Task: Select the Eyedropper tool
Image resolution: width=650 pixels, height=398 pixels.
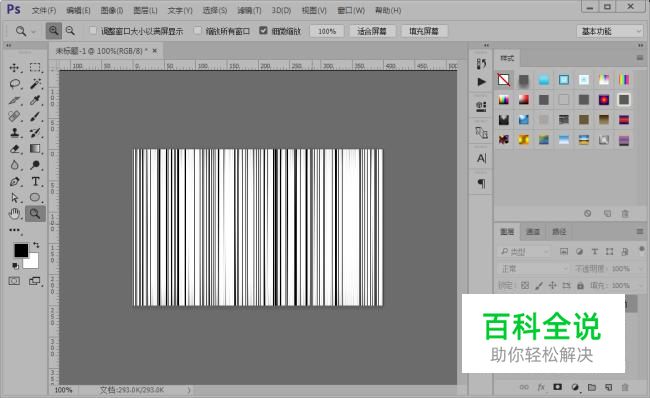Action: (35, 100)
